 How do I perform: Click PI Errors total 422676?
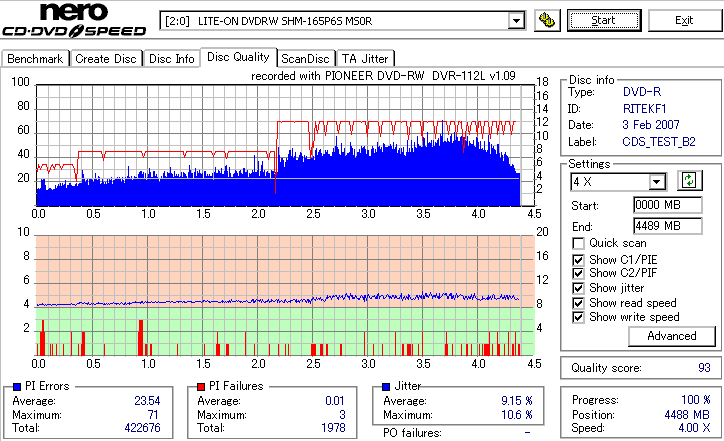click(143, 428)
